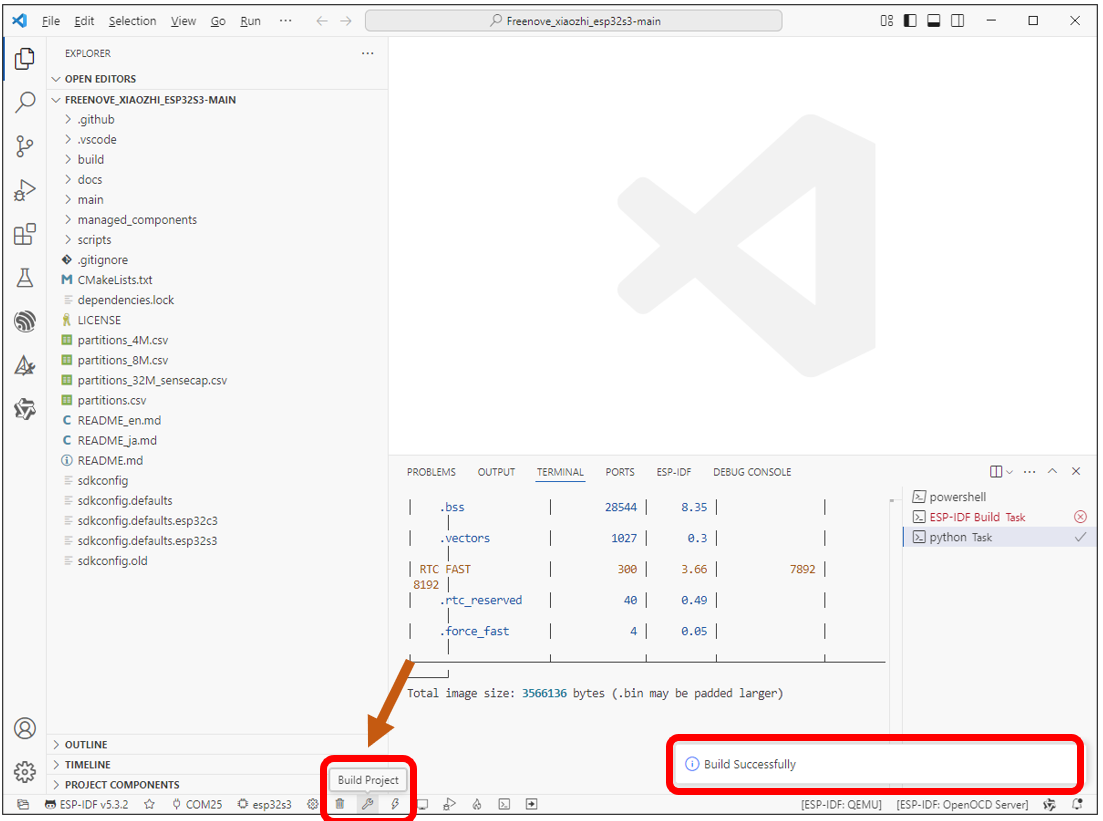Click the flame Build Flash Monitor icon
1103x821 pixels.
coord(477,804)
